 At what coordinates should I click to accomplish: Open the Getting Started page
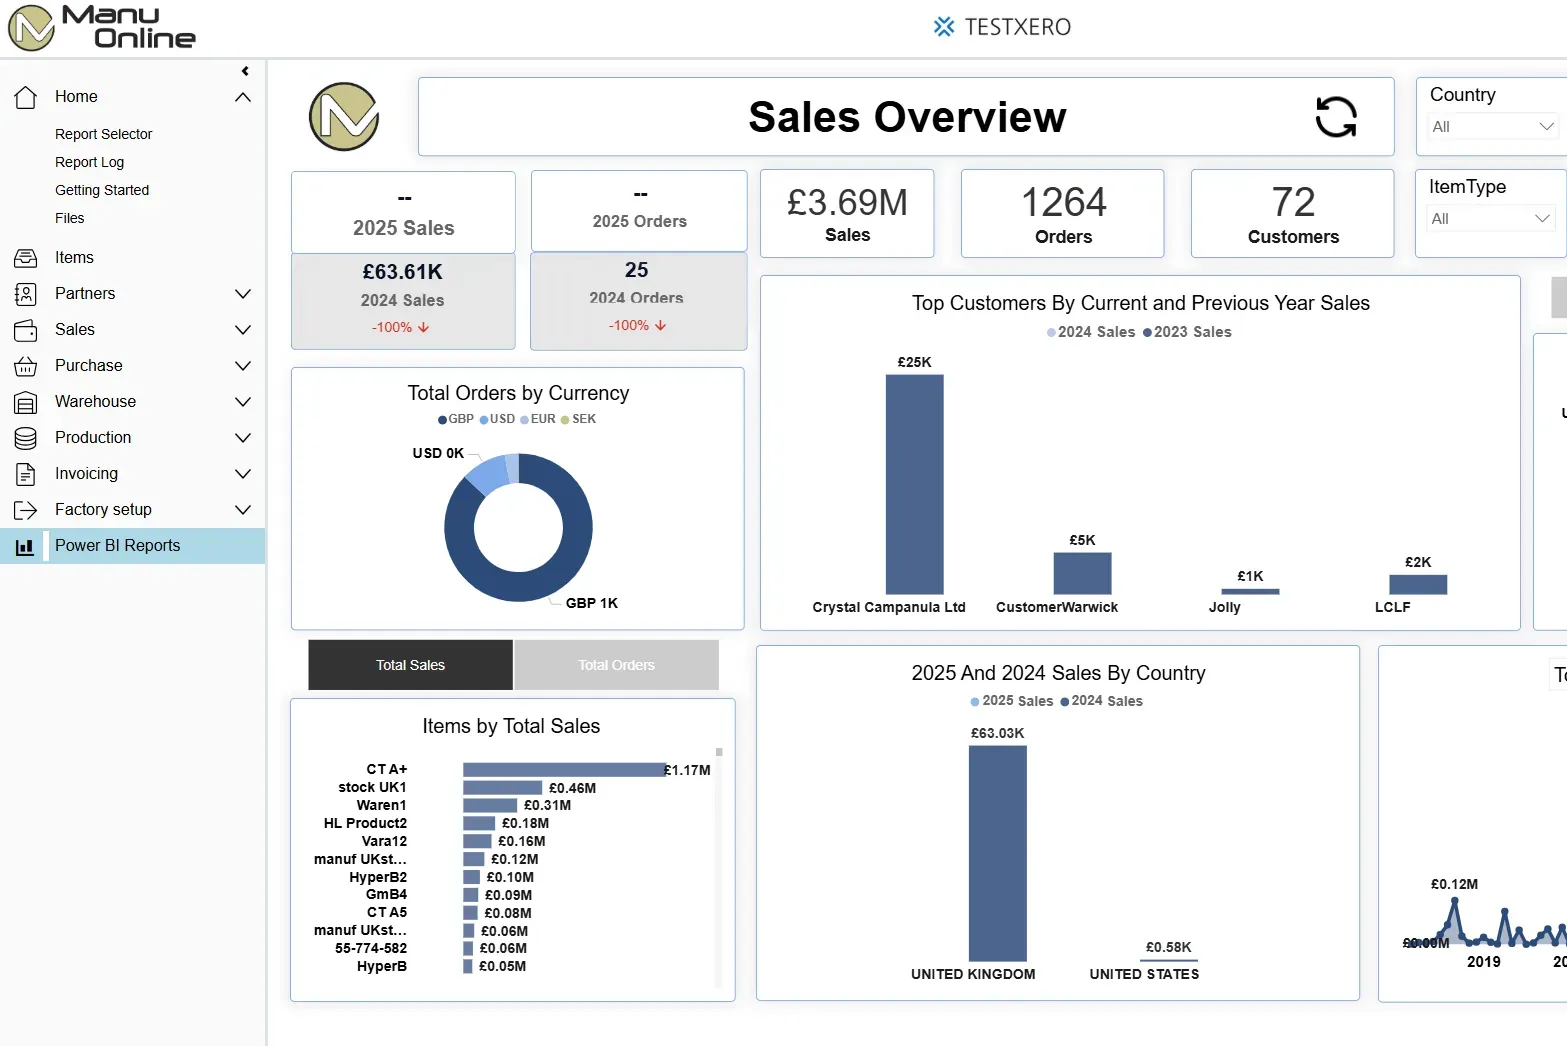(102, 189)
